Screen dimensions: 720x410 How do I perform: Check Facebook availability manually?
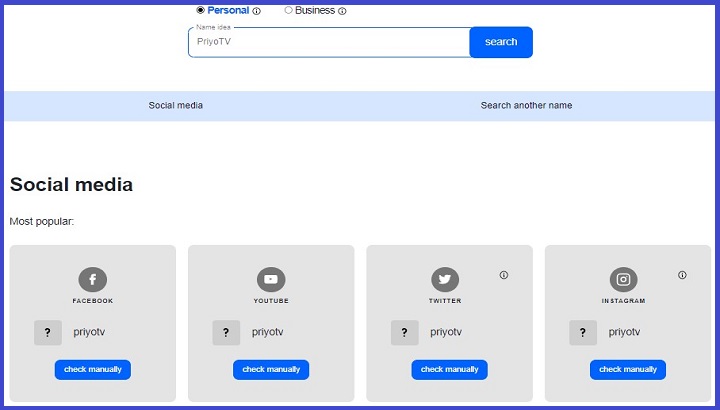(93, 369)
